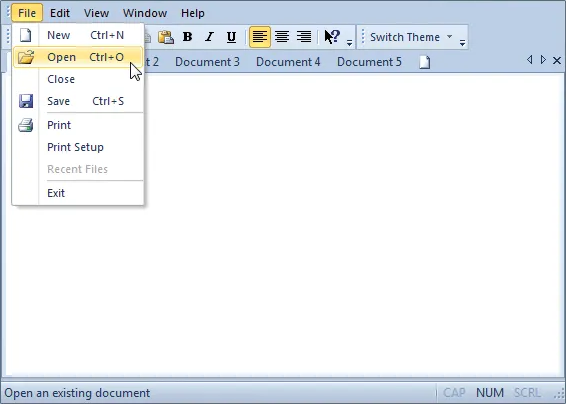Select Align Left paragraph icon
The width and height of the screenshot is (566, 404).
[x=260, y=37]
